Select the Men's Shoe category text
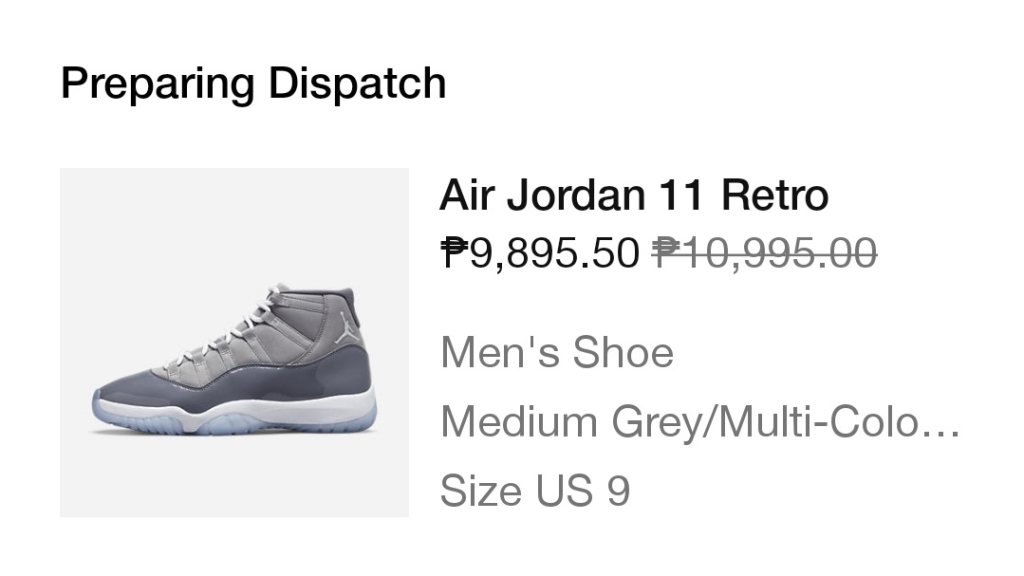The image size is (1024, 576). coord(557,353)
